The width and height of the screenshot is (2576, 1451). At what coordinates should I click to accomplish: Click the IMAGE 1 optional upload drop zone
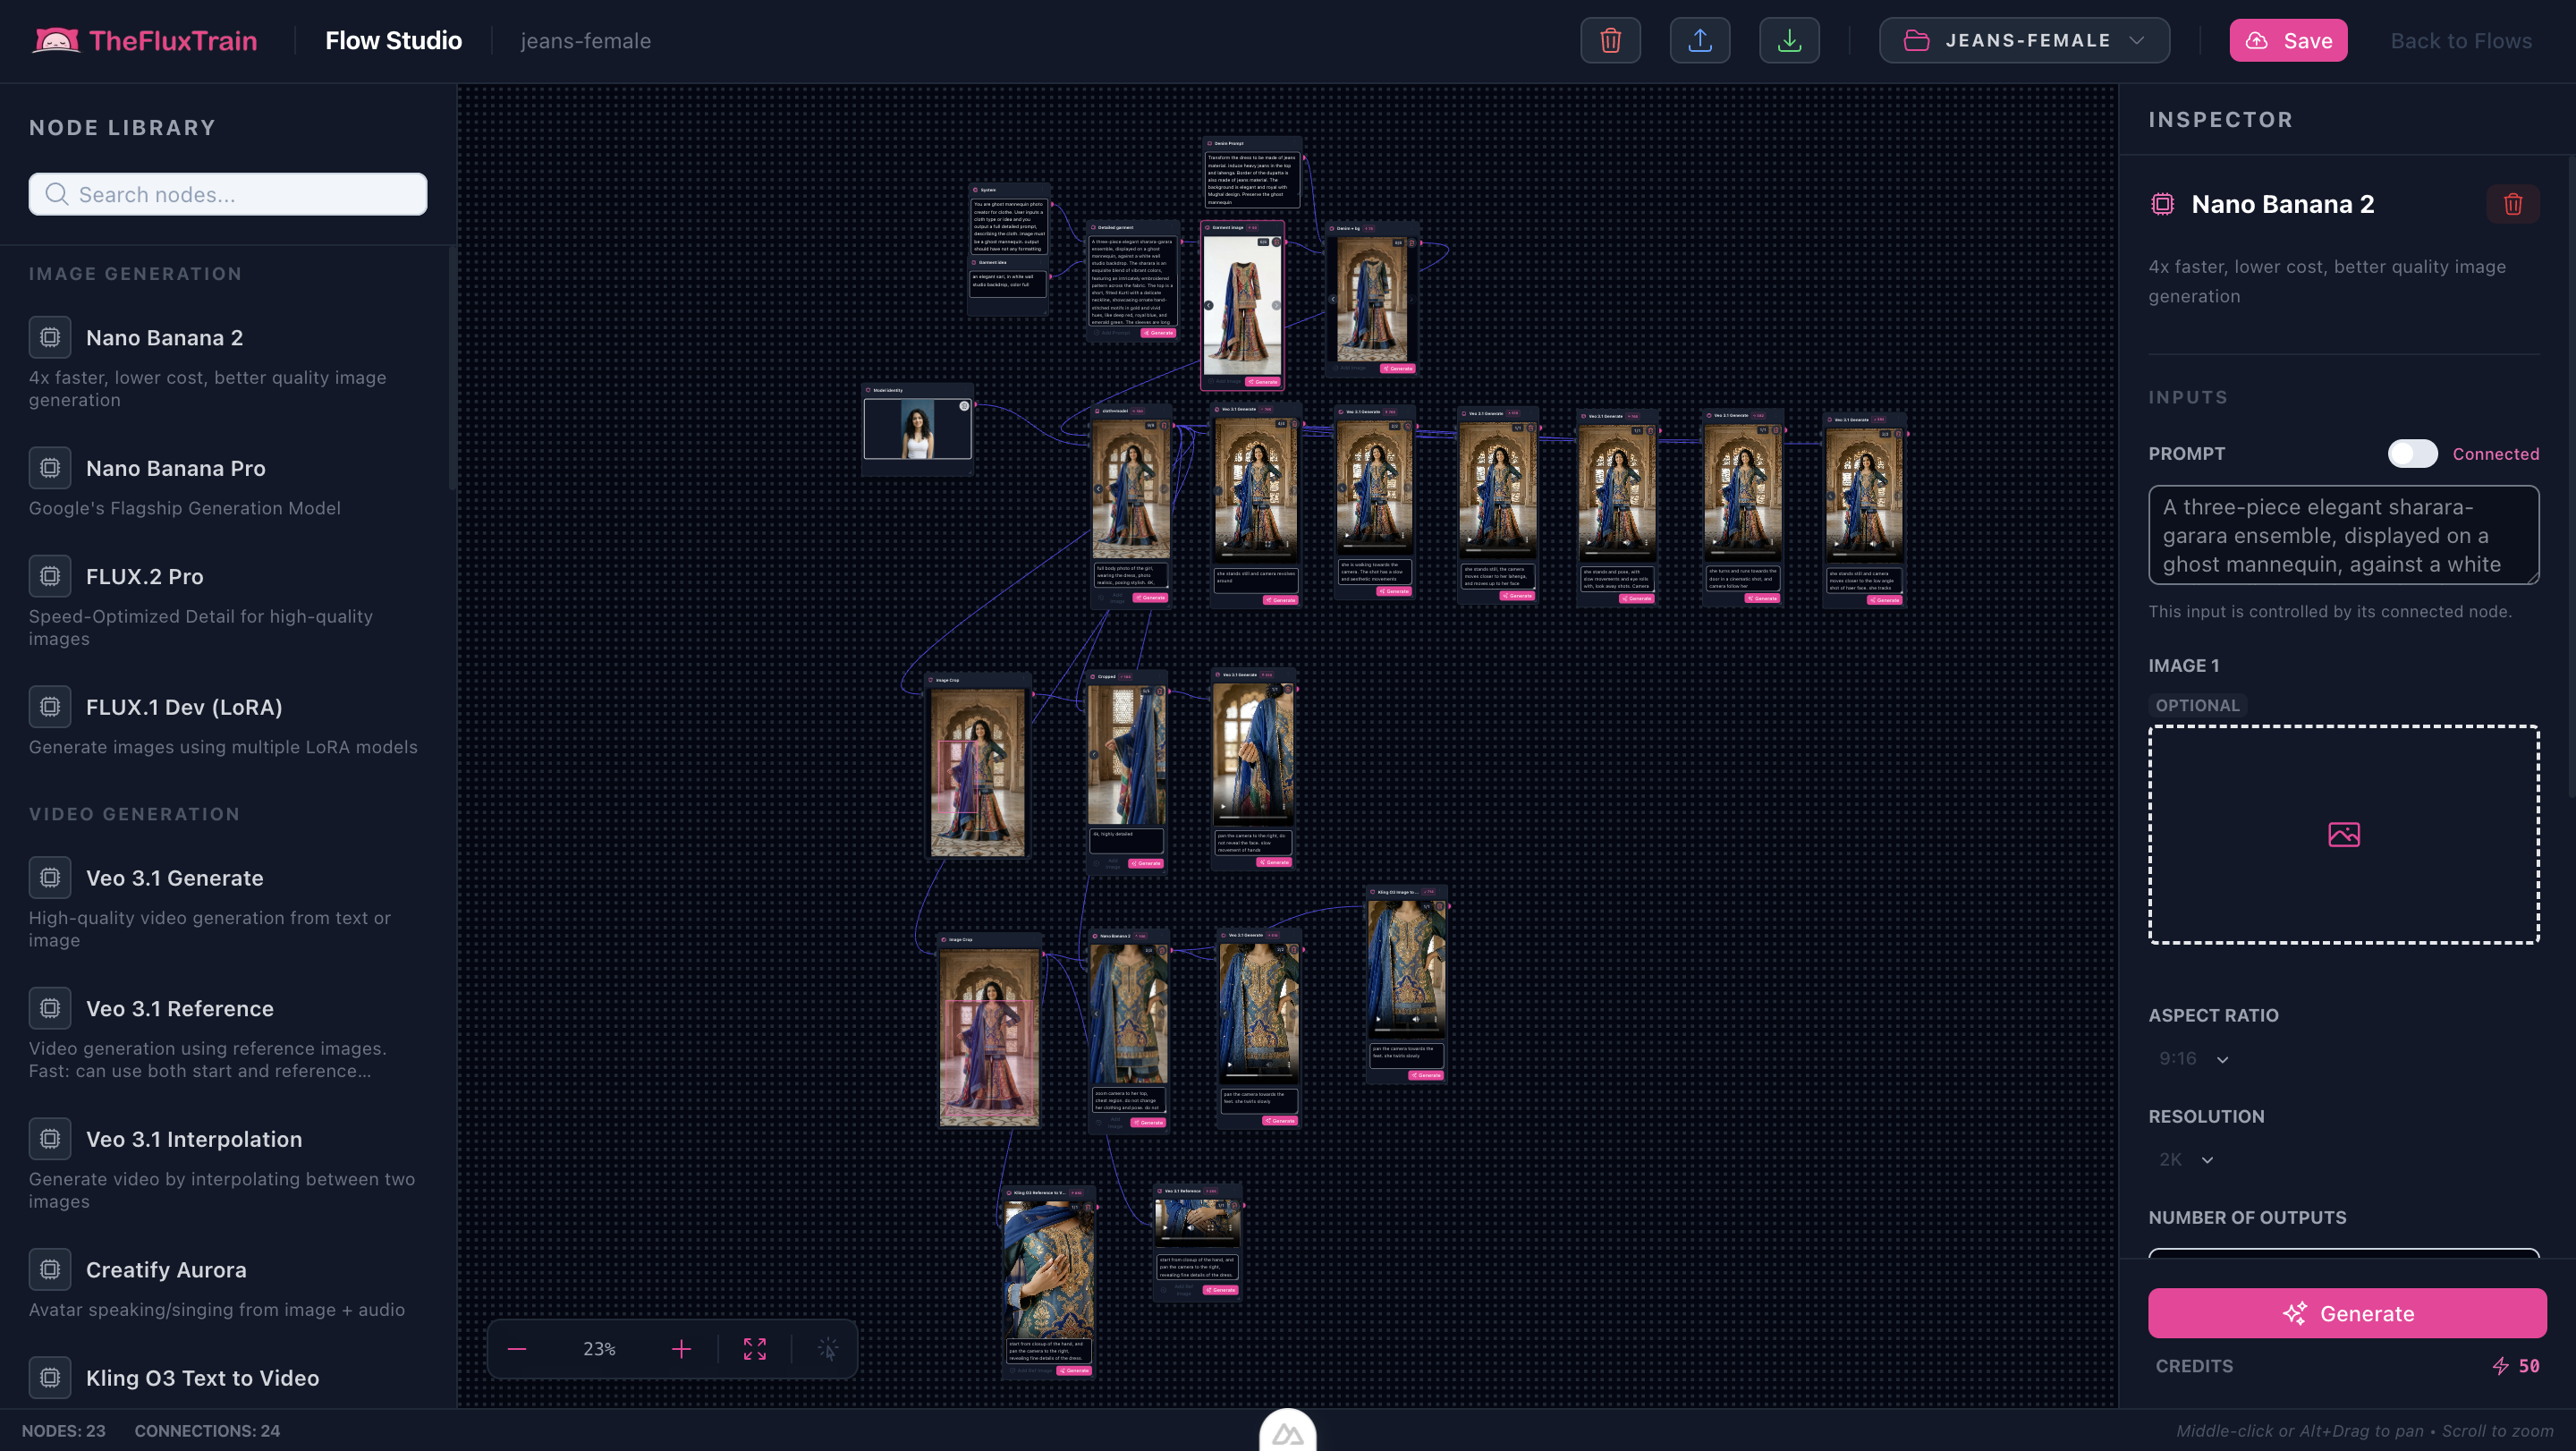pos(2343,834)
